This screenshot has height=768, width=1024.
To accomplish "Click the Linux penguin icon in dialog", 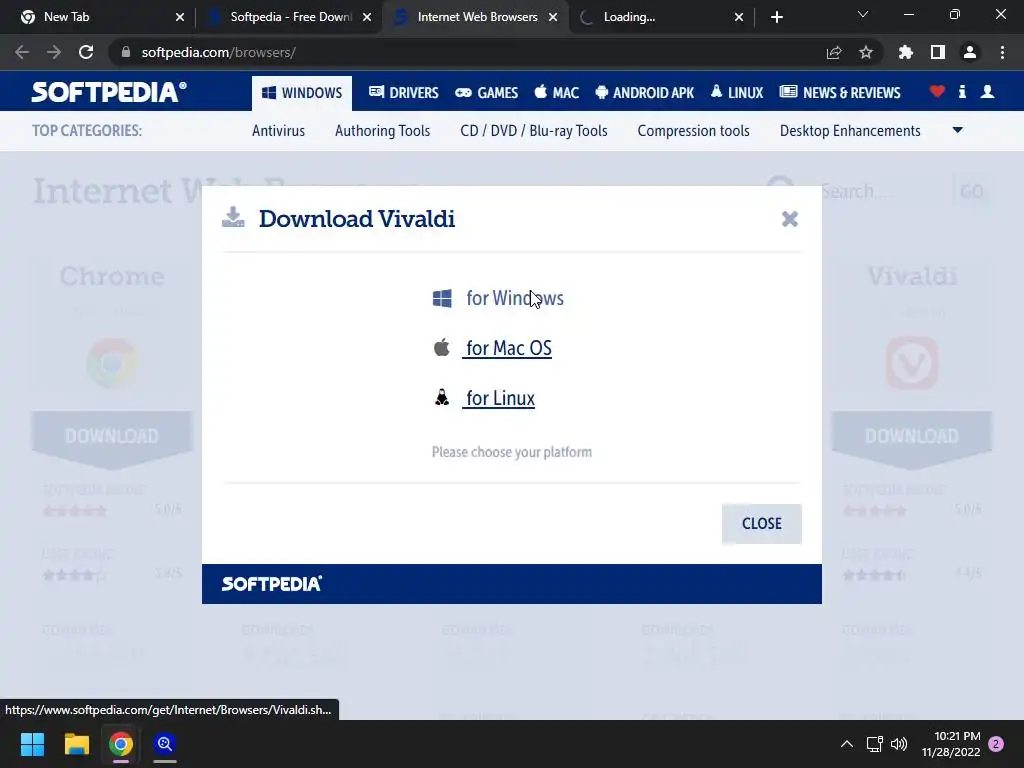I will tap(442, 398).
